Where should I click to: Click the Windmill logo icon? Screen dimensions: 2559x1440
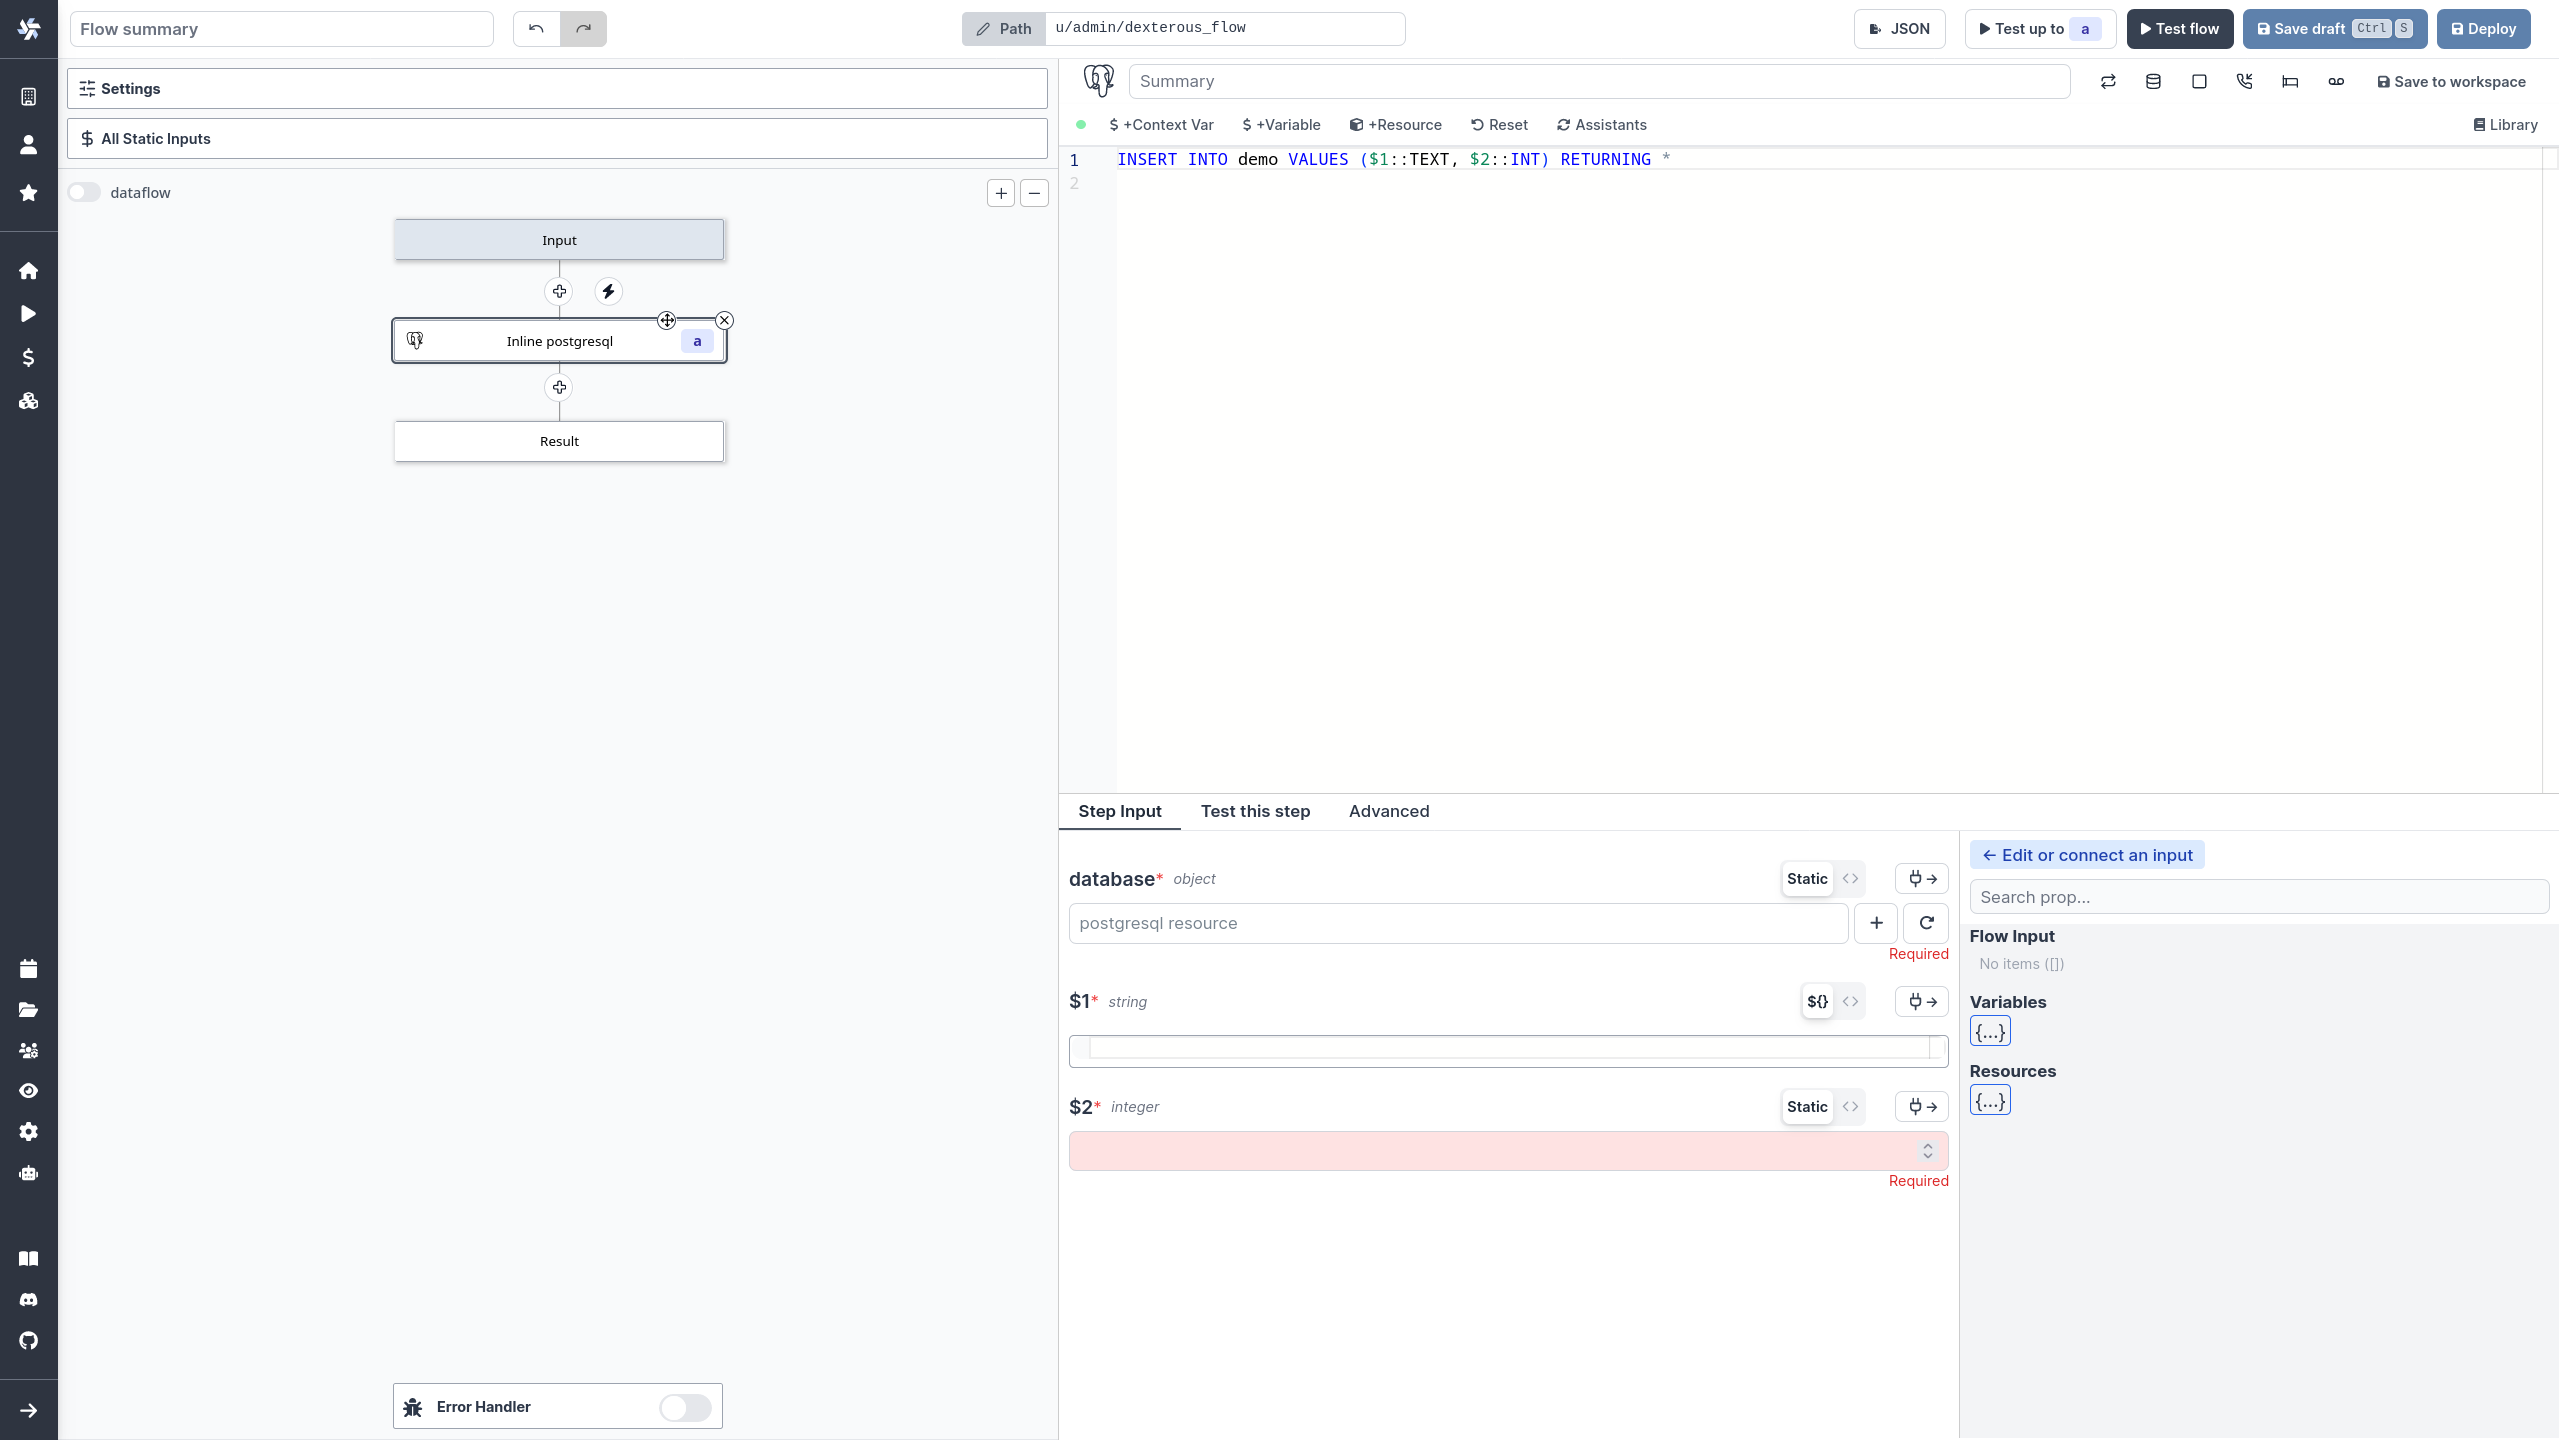(29, 29)
